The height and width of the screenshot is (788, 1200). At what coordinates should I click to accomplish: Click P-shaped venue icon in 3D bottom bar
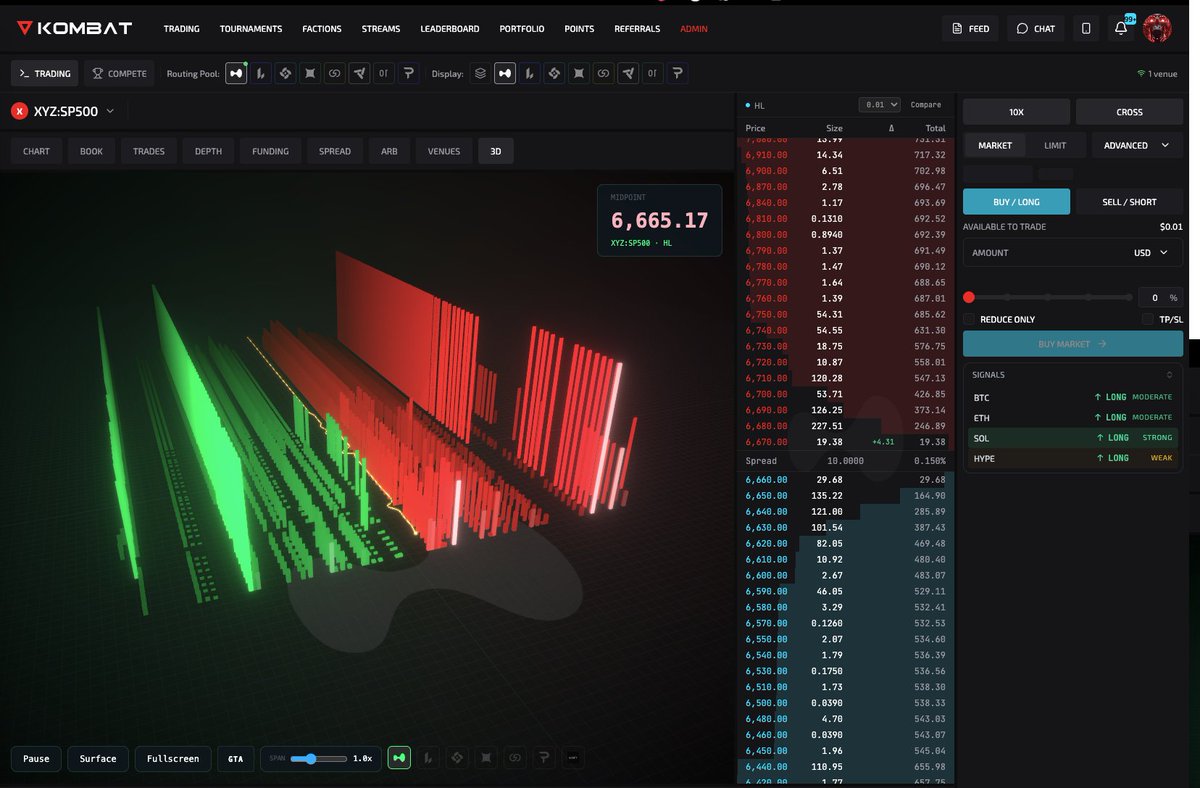tap(544, 758)
